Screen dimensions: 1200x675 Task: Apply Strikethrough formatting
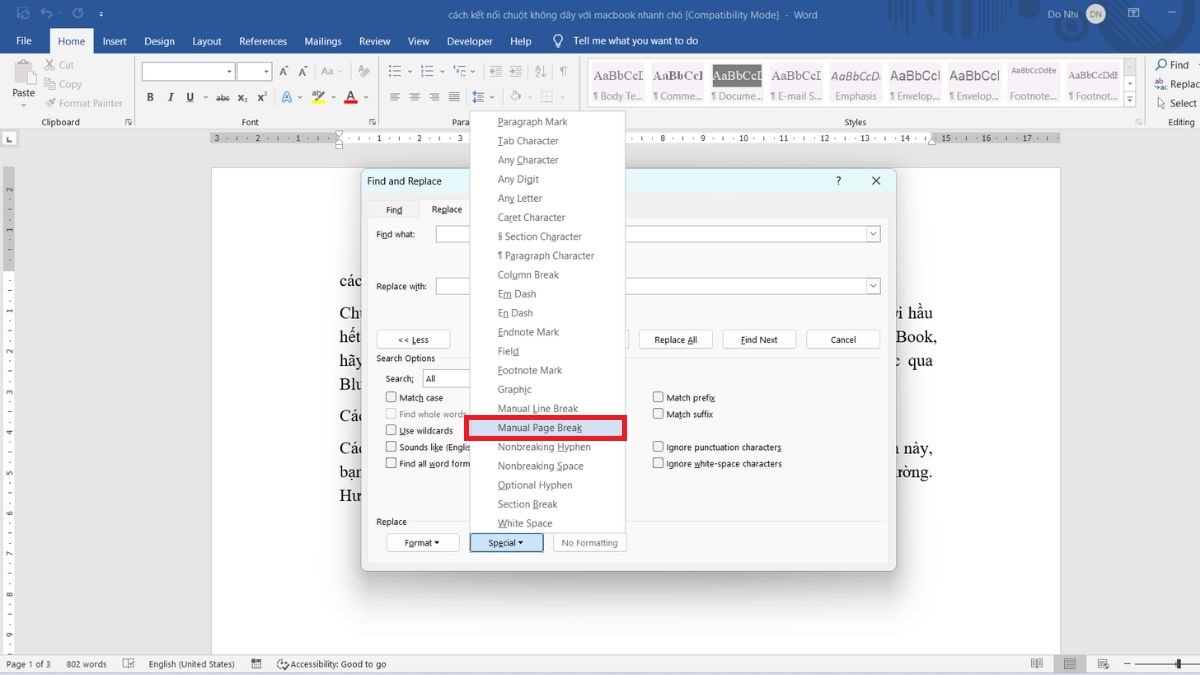click(223, 97)
